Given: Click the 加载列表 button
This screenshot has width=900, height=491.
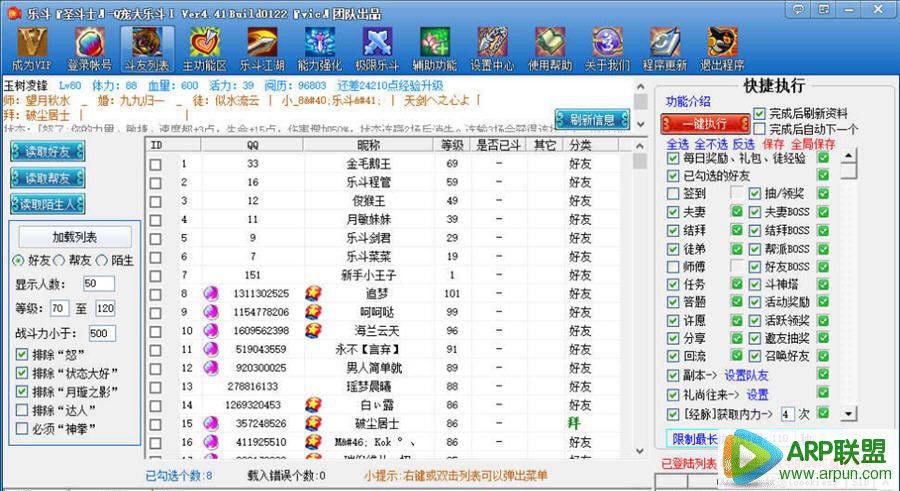Looking at the screenshot, I should click(x=75, y=237).
